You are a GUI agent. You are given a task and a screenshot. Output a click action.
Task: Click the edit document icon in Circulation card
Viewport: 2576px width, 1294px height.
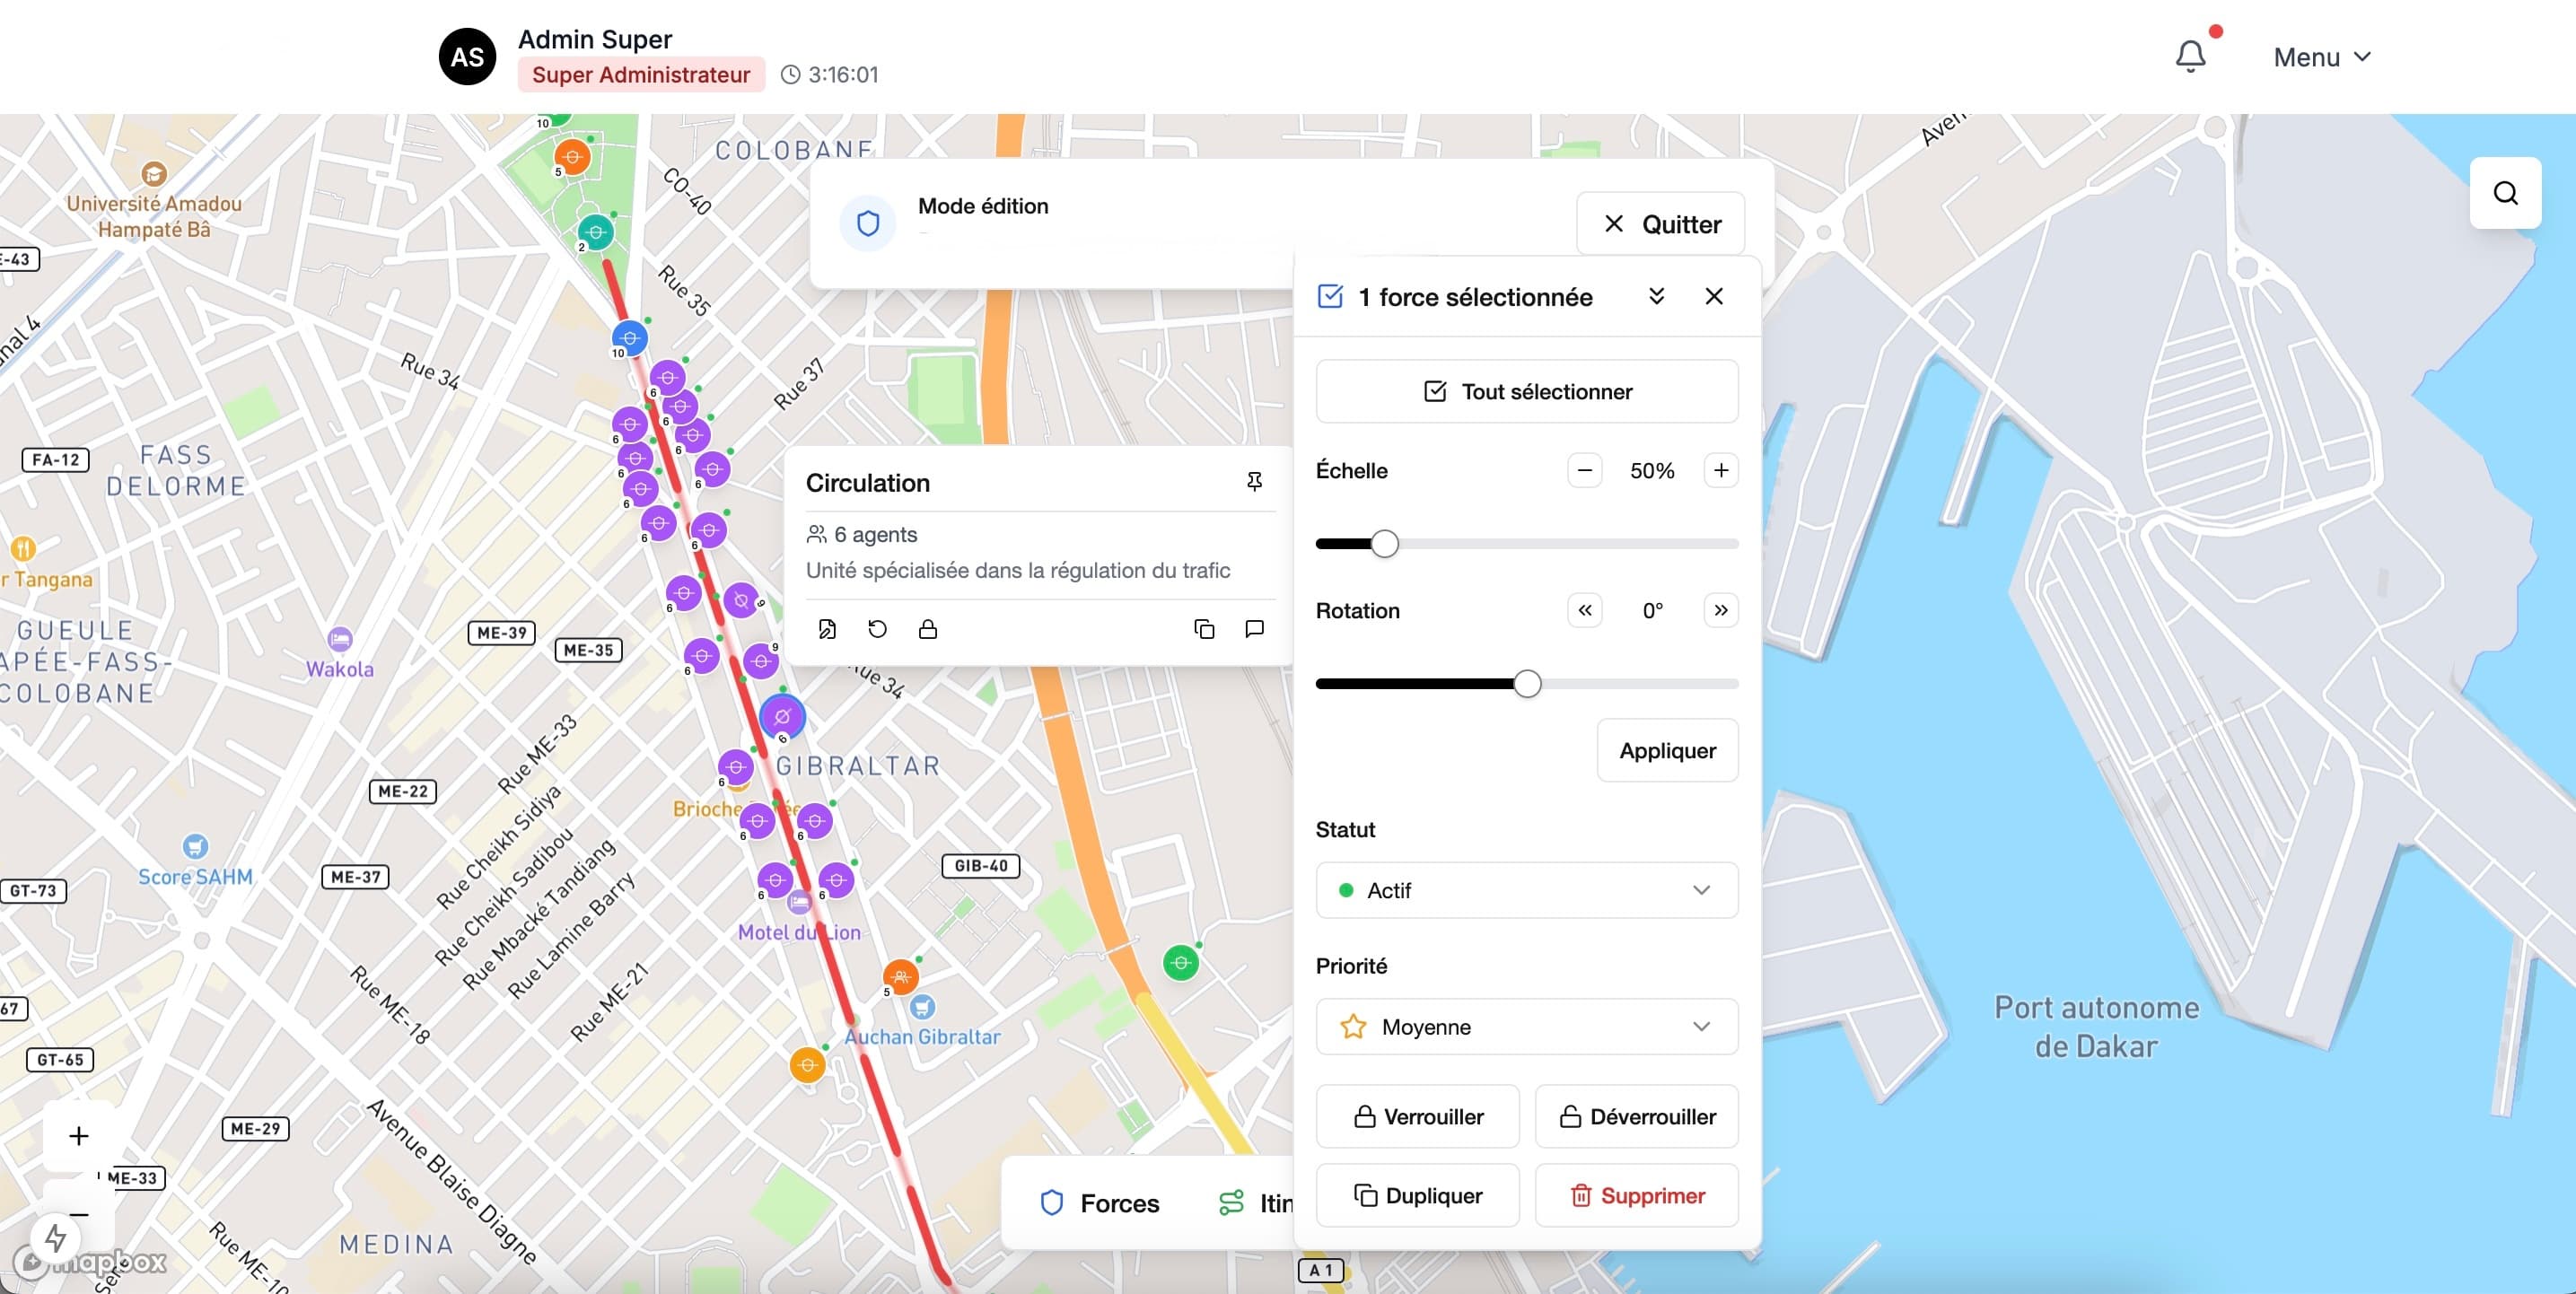point(827,629)
